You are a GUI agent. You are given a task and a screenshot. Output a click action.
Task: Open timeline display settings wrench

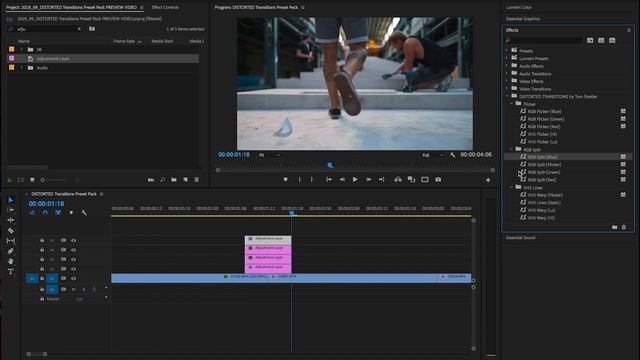coord(84,213)
